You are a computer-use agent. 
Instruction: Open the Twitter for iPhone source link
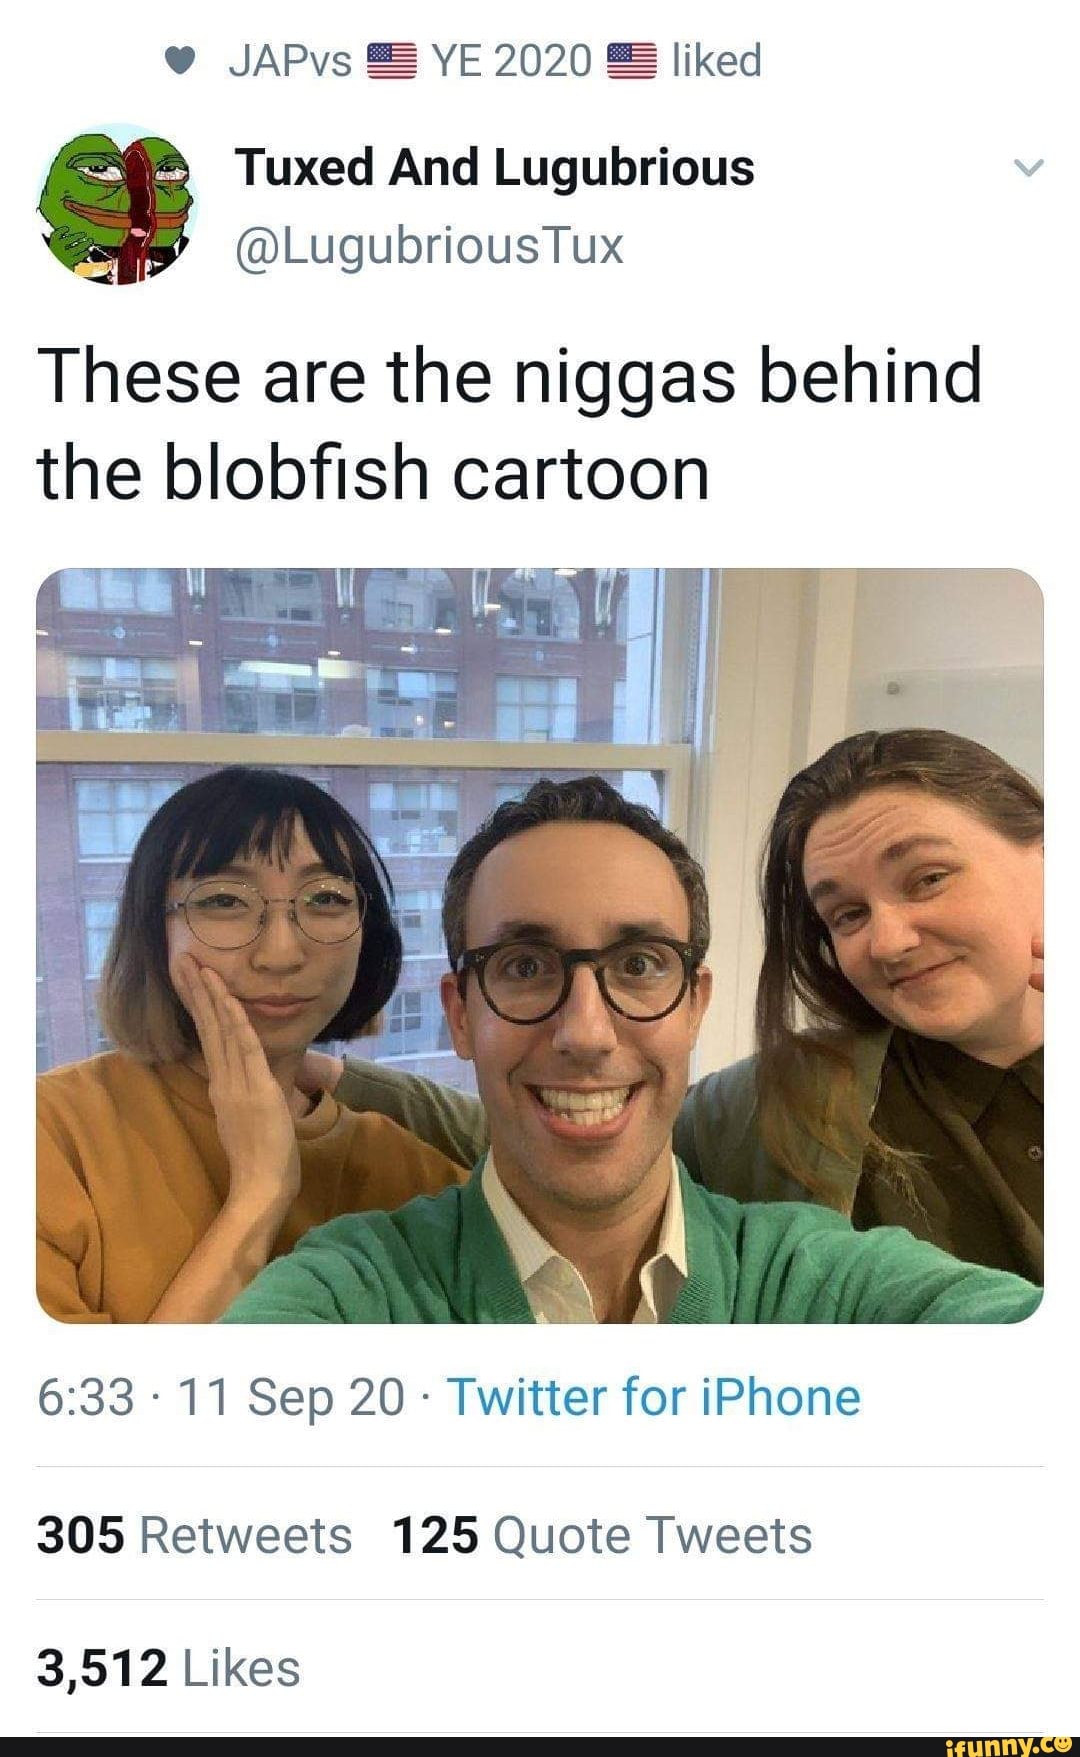pos(653,1397)
